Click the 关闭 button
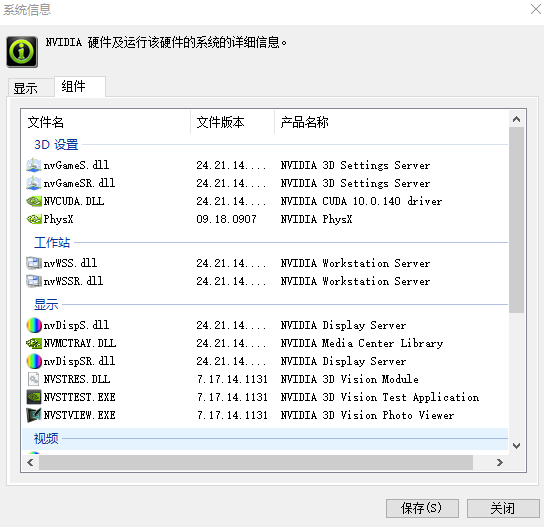Viewport: 544px width, 527px height. 503,508
